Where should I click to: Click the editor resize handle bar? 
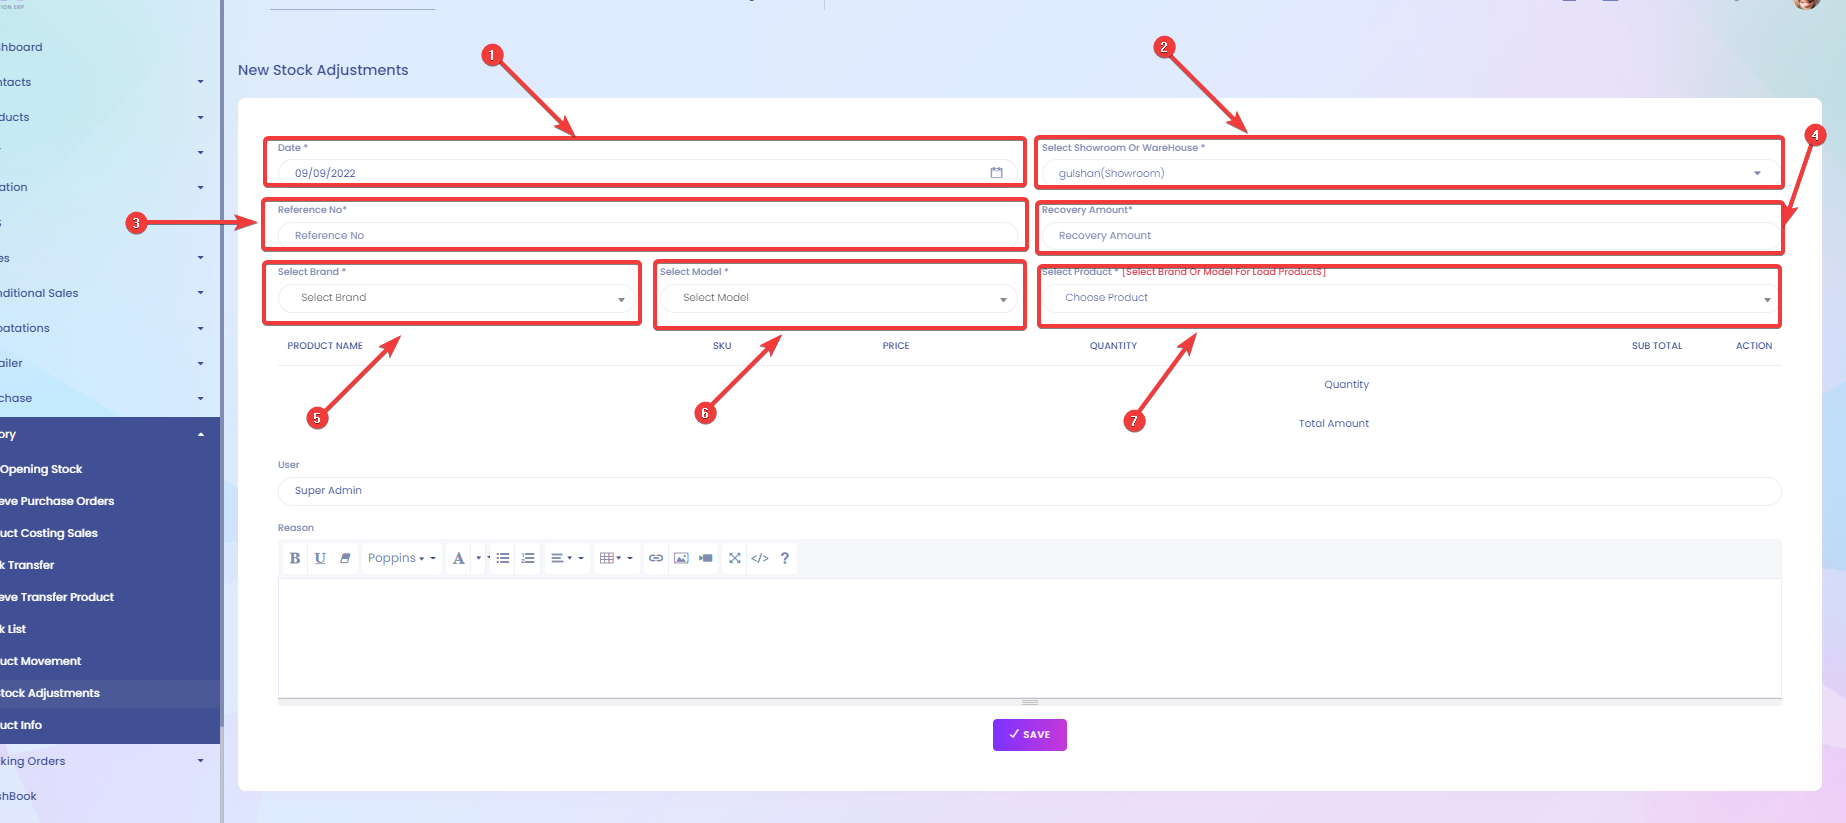pos(1029,702)
